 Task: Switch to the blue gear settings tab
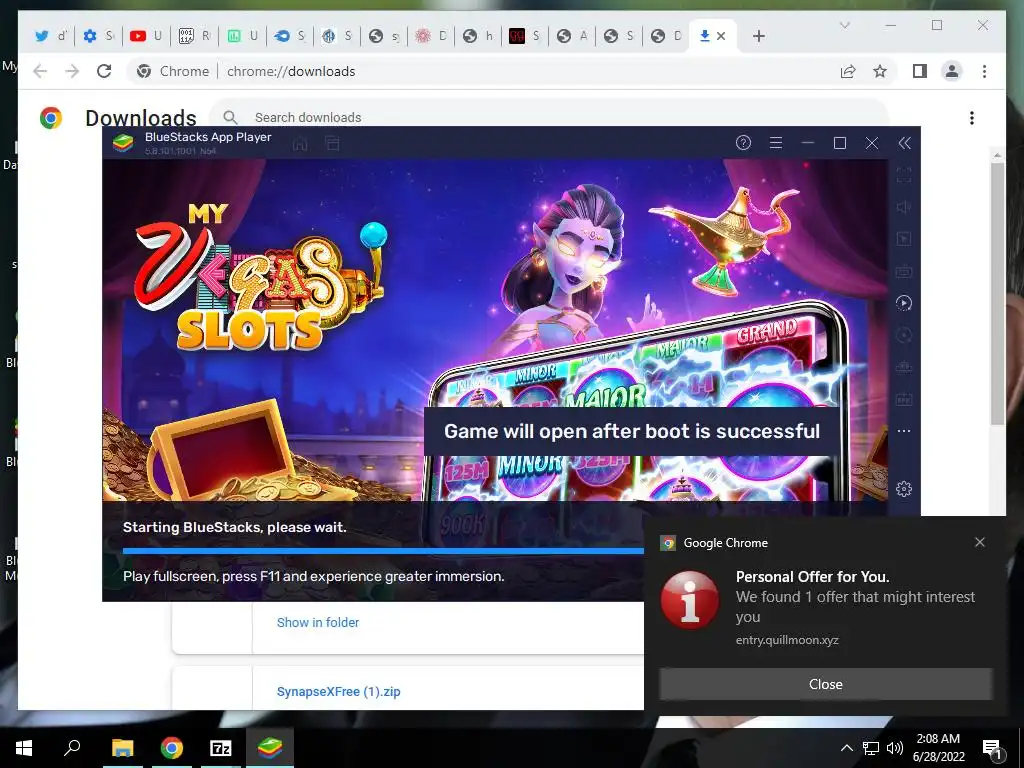pos(97,36)
